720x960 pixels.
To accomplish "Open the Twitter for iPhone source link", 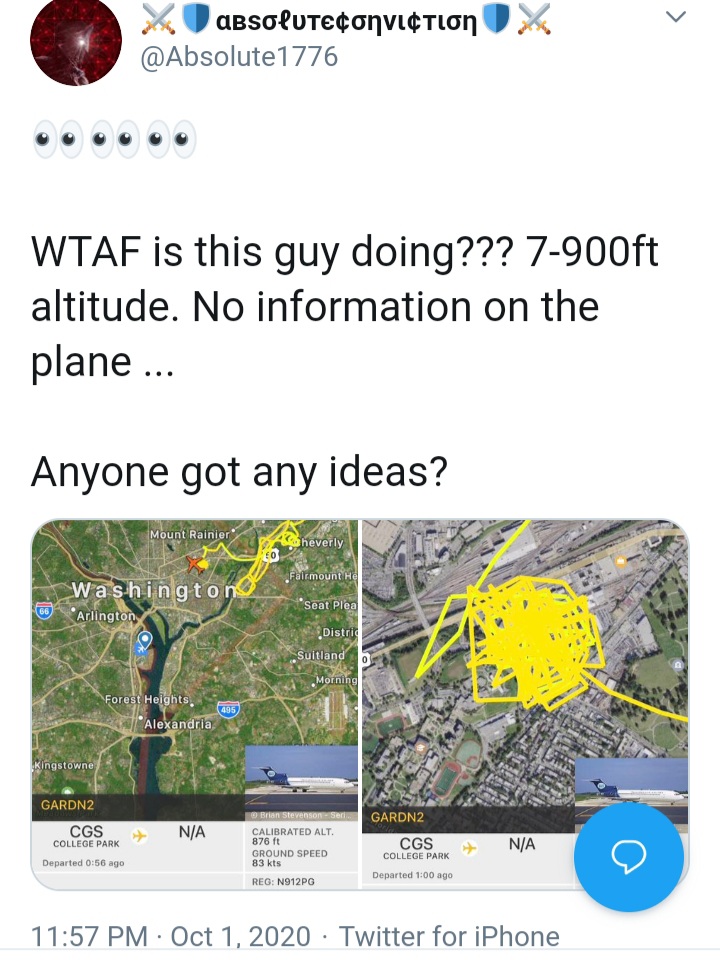I will click(x=449, y=937).
